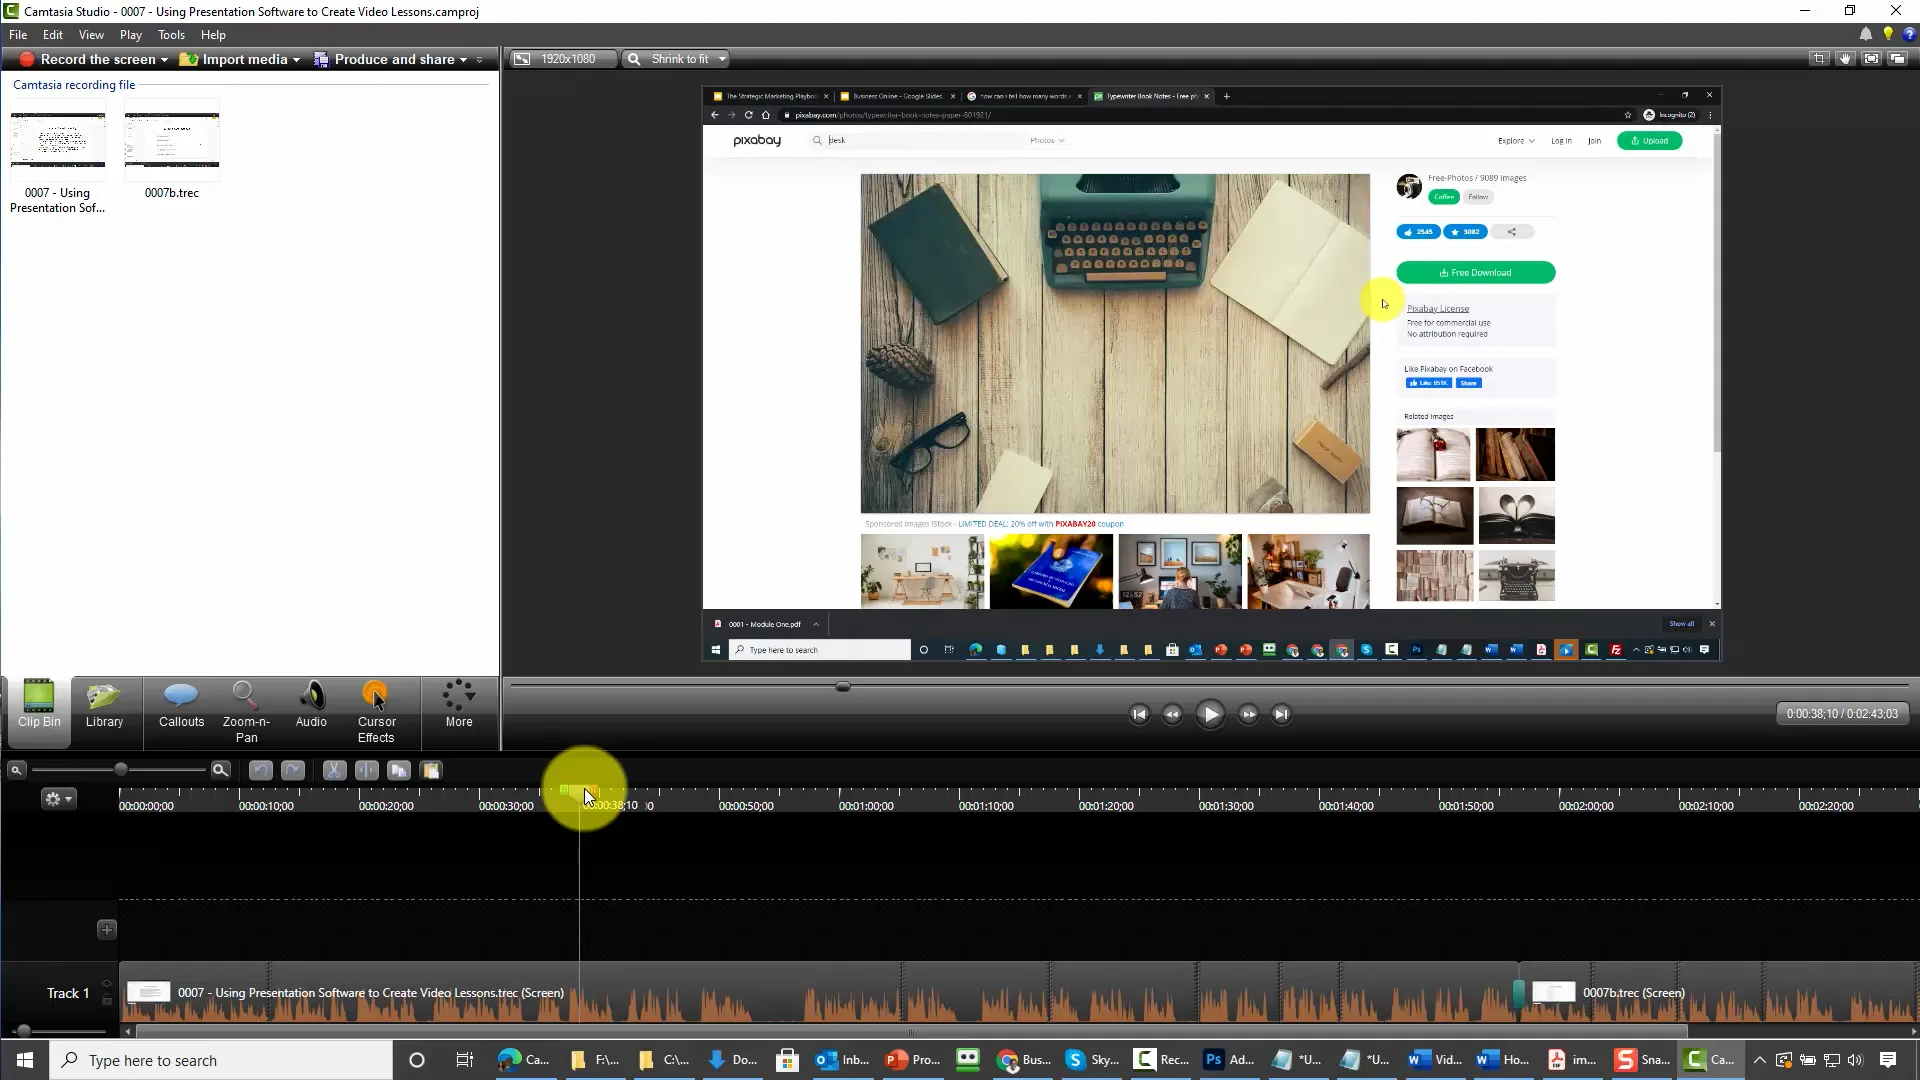Select the 0007b.trec clip thumbnail in Clip Bin

coord(172,140)
